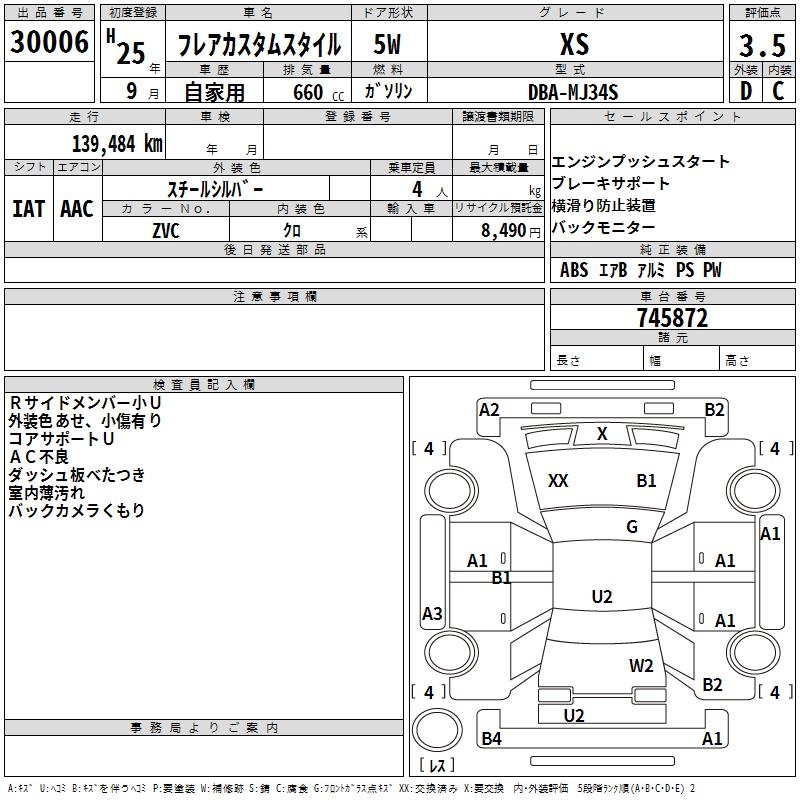The height and width of the screenshot is (800, 800).
Task: Click the XX replaced mark on the hood
Action: 558,481
